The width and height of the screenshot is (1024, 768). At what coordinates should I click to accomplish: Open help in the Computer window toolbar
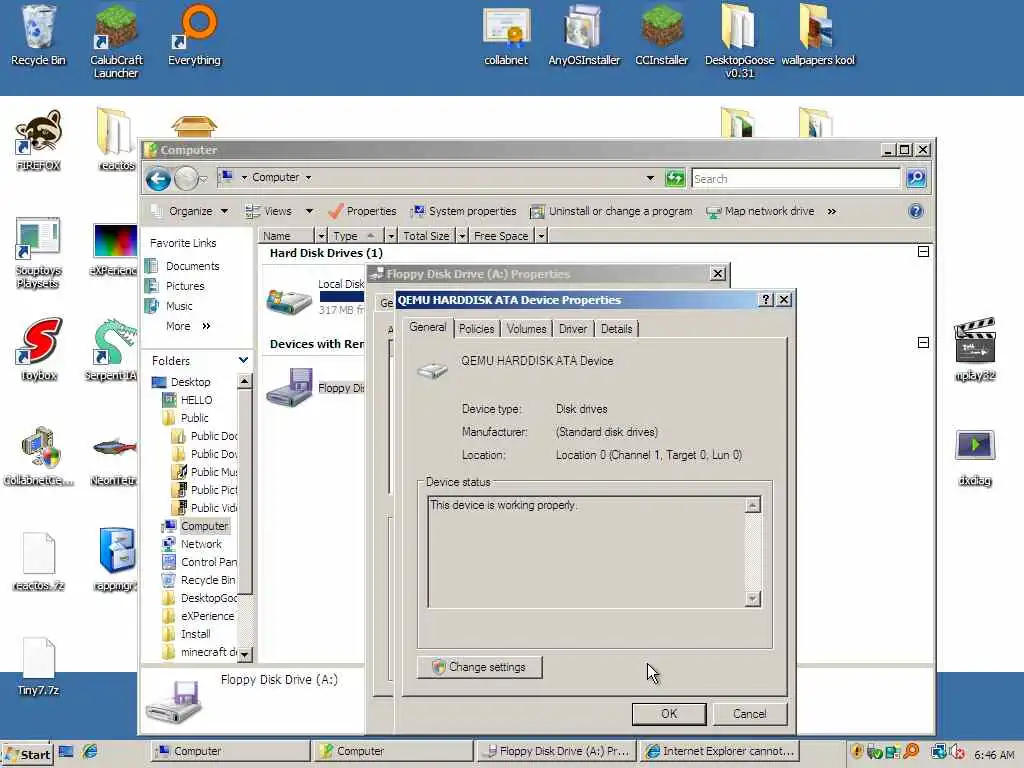click(x=916, y=211)
